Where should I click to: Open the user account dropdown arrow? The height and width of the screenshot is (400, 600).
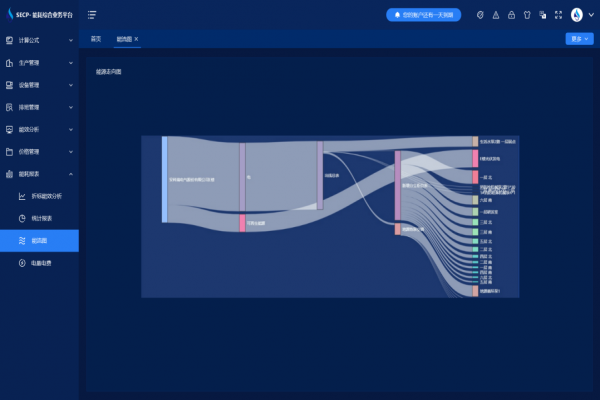[x=590, y=15]
